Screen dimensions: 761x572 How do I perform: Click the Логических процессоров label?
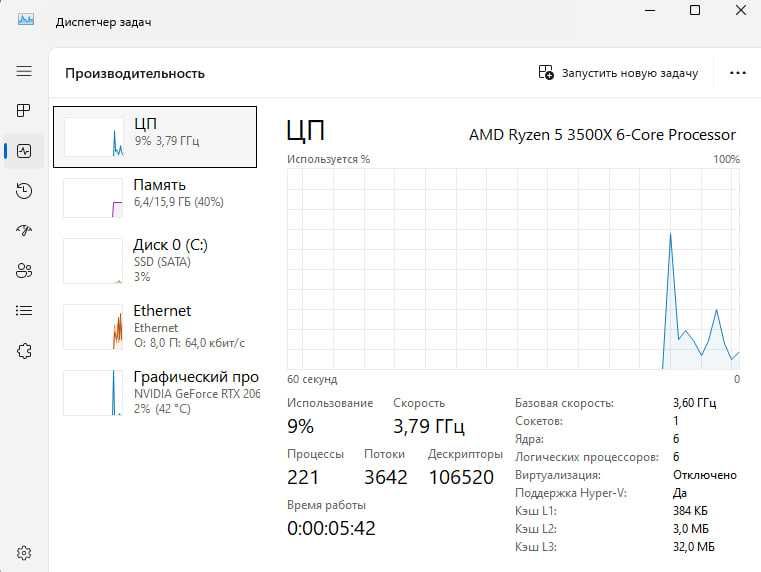click(x=587, y=457)
